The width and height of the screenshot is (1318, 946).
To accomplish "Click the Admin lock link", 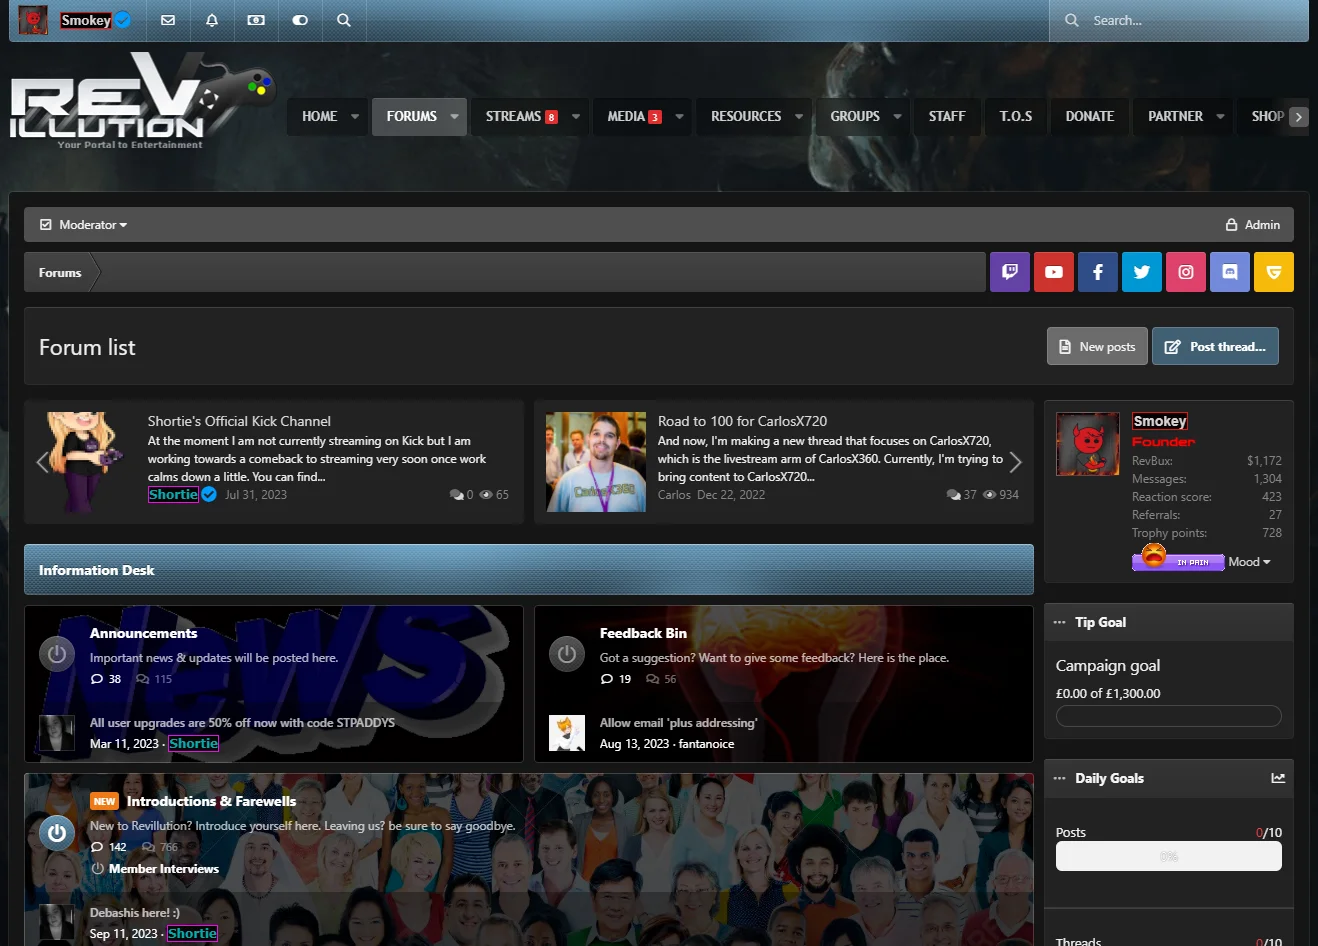I will pos(1253,225).
